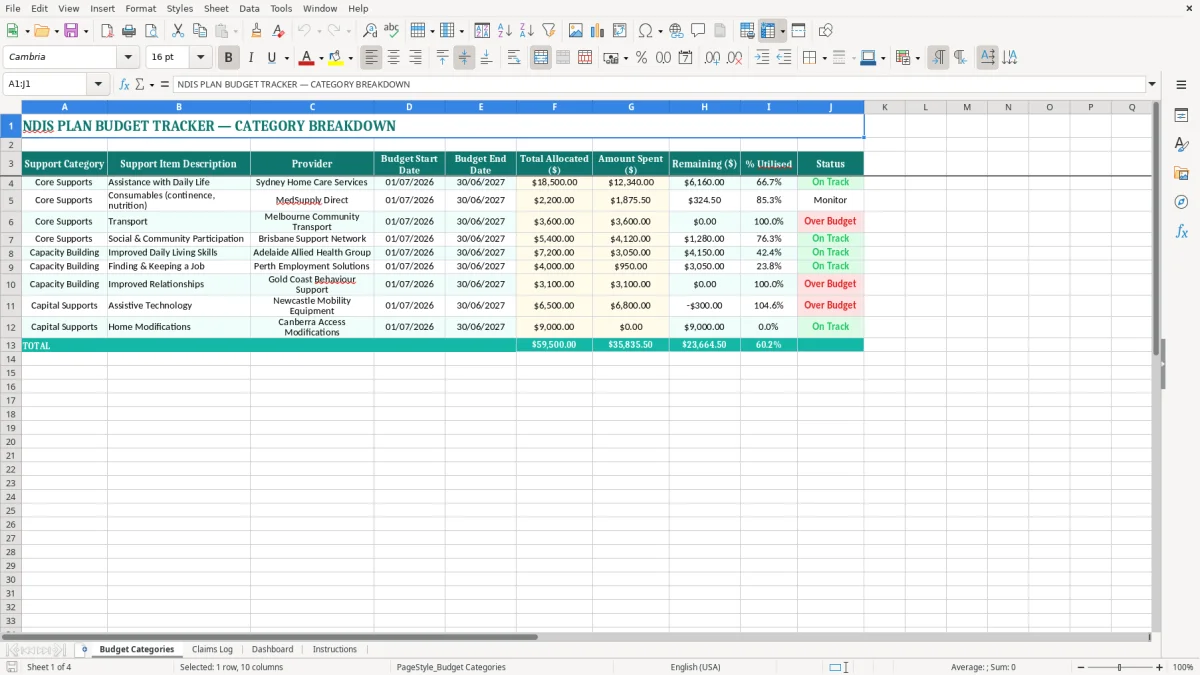Viewport: 1200px width, 675px height.
Task: Insert Image icon in toolbar
Action: click(x=576, y=31)
